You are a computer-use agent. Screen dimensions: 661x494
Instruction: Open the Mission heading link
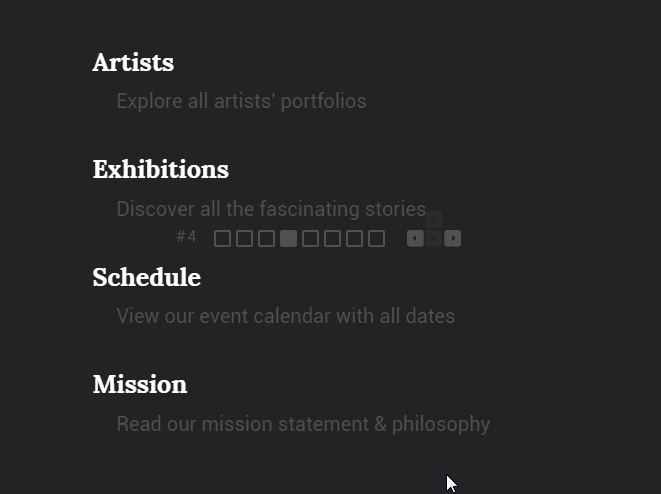140,384
